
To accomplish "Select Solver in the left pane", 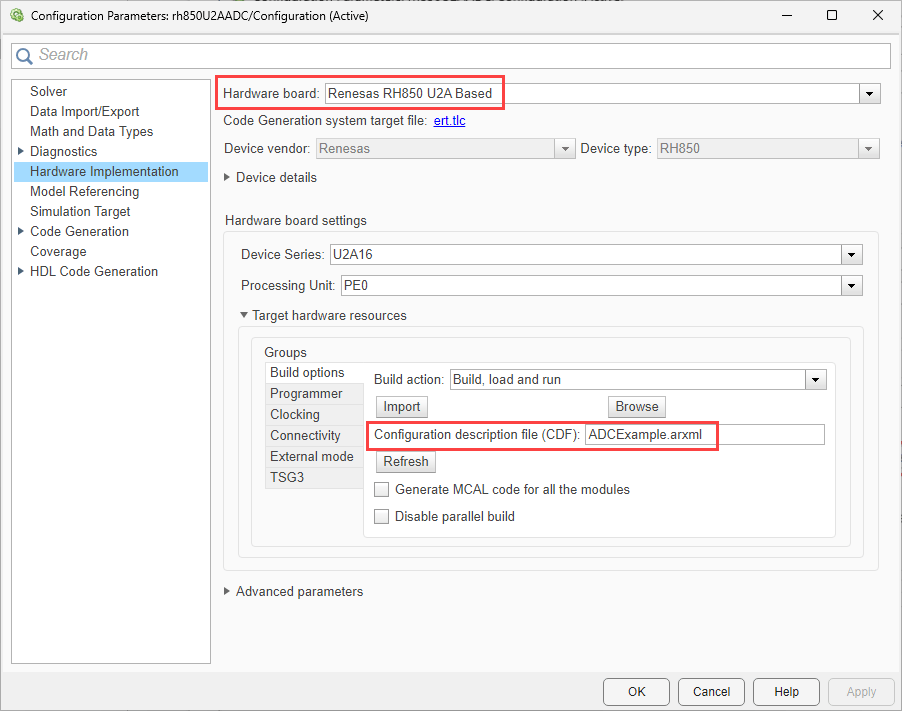I will coord(49,92).
